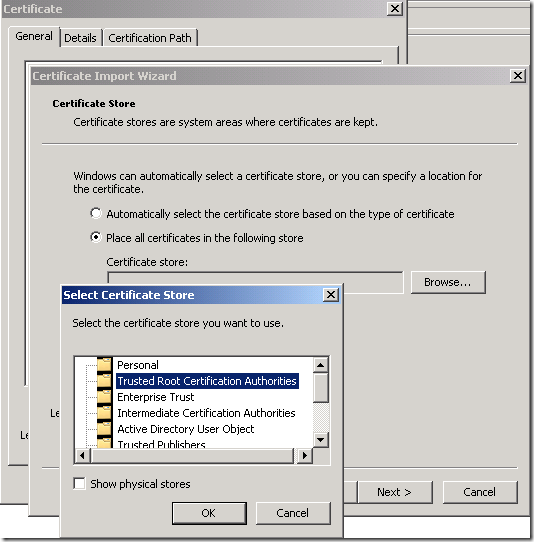This screenshot has height=542, width=534.
Task: Switch to the Details tab
Action: (x=81, y=38)
